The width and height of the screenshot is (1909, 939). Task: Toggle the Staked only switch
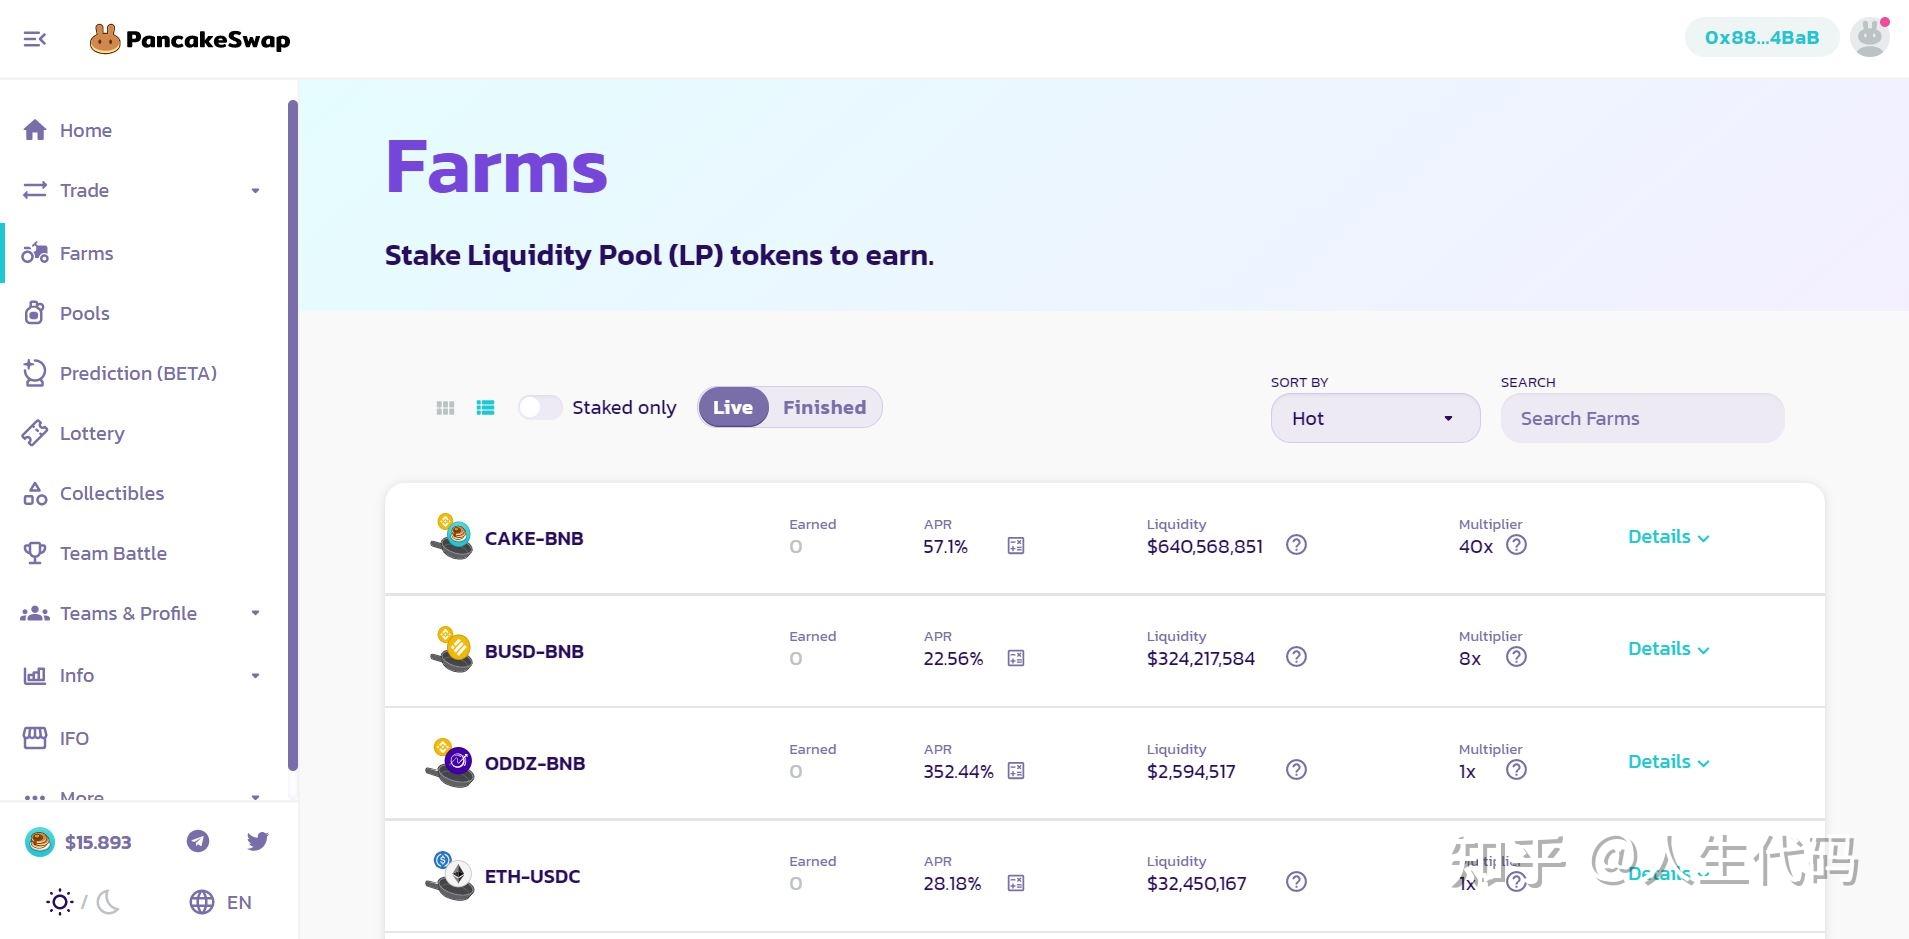click(x=540, y=407)
